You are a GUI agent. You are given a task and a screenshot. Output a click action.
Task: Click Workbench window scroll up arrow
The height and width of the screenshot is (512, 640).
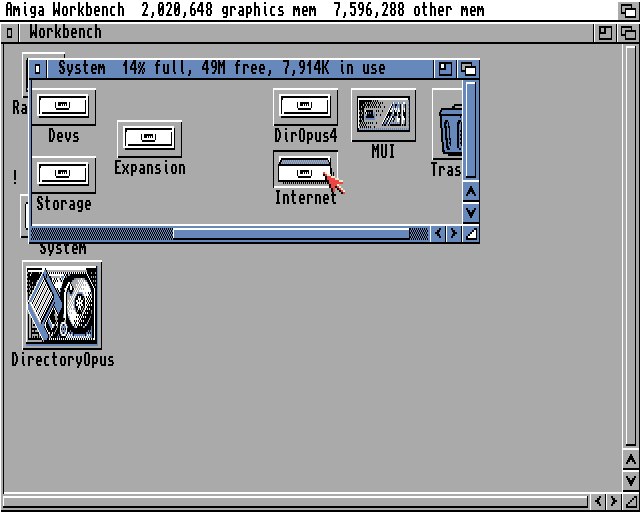pos(631,461)
